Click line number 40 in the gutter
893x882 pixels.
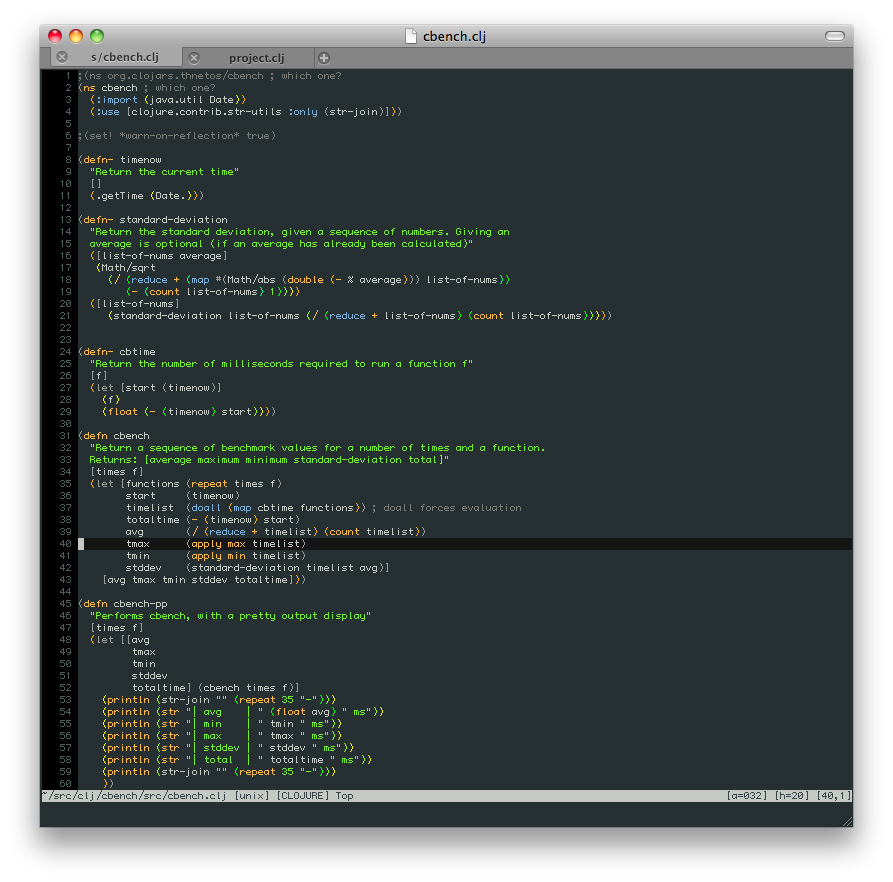[x=65, y=544]
